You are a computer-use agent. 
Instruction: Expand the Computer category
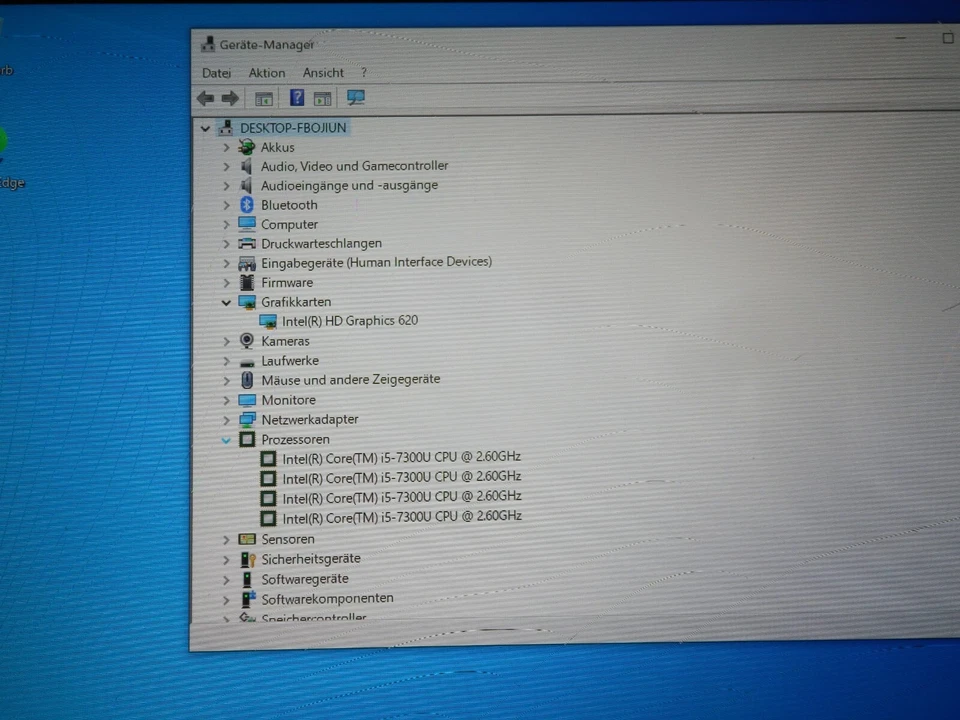point(227,225)
